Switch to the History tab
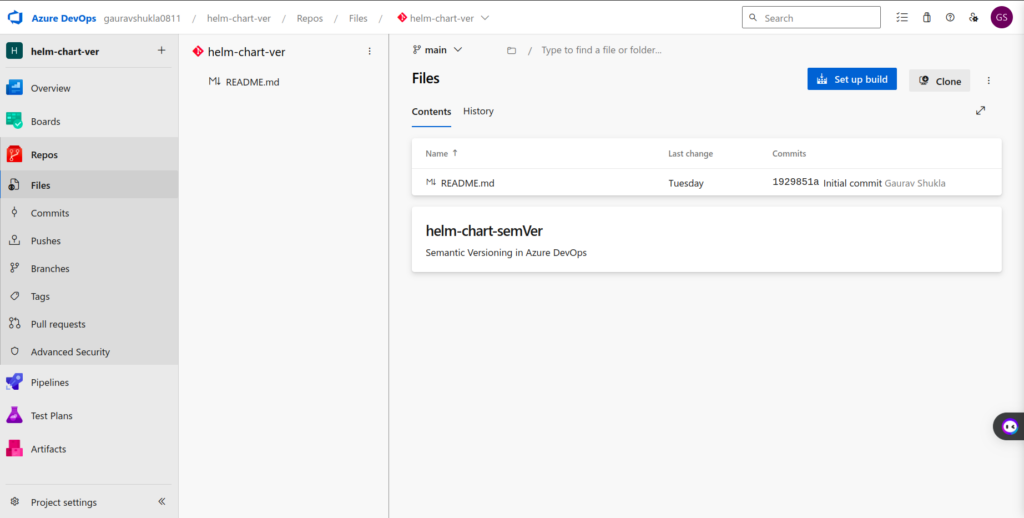Viewport: 1024px width, 518px height. (478, 111)
